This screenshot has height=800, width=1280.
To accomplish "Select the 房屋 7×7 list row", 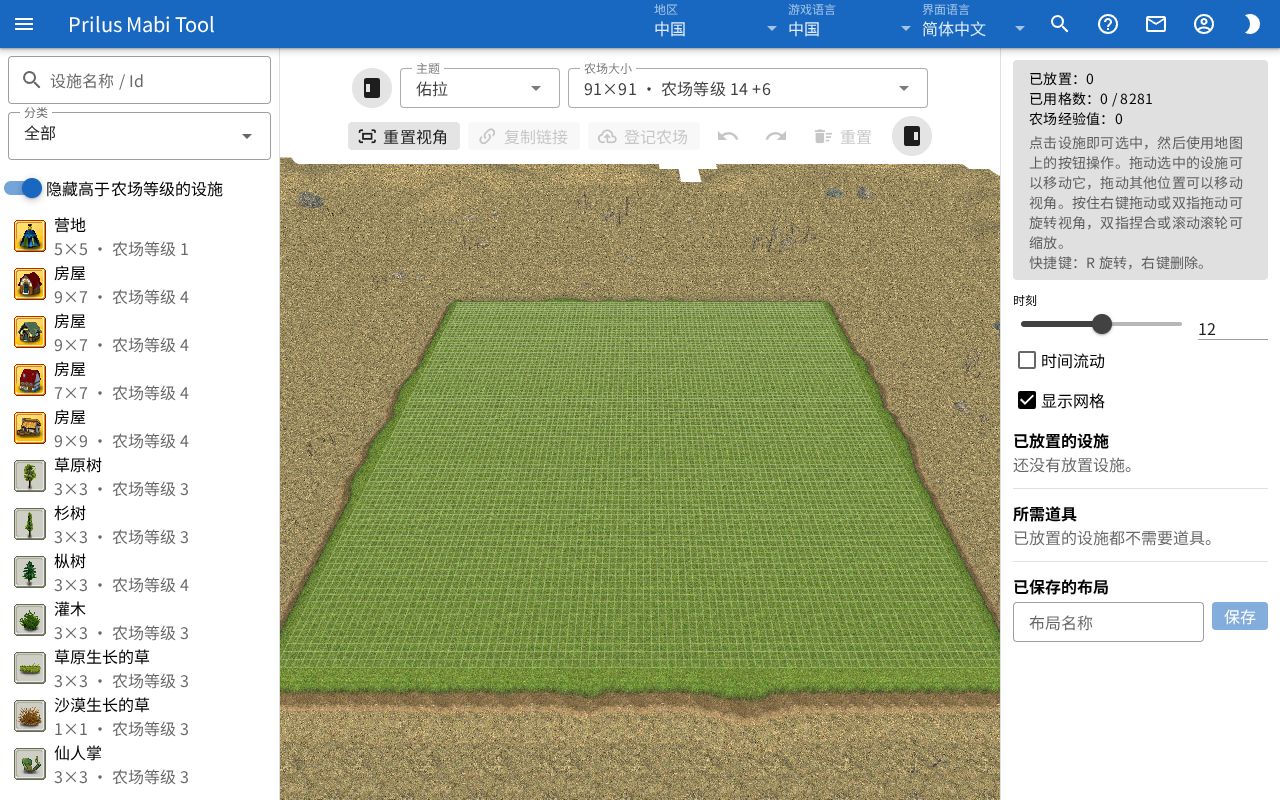I will pos(139,380).
